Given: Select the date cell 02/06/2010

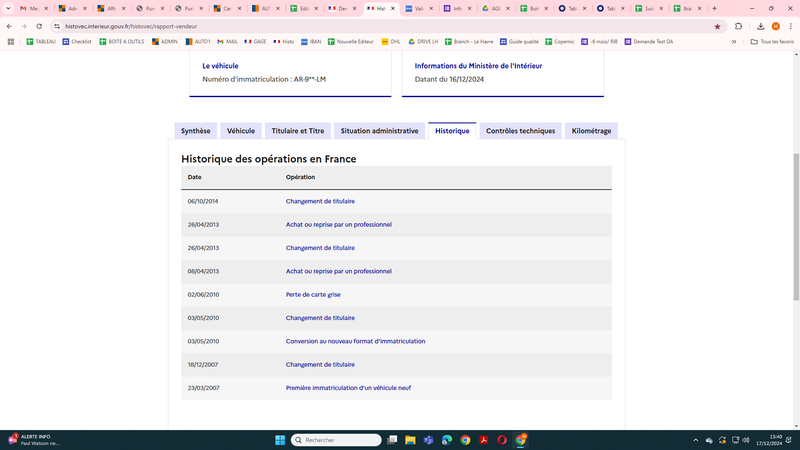Looking at the screenshot, I should (x=203, y=294).
